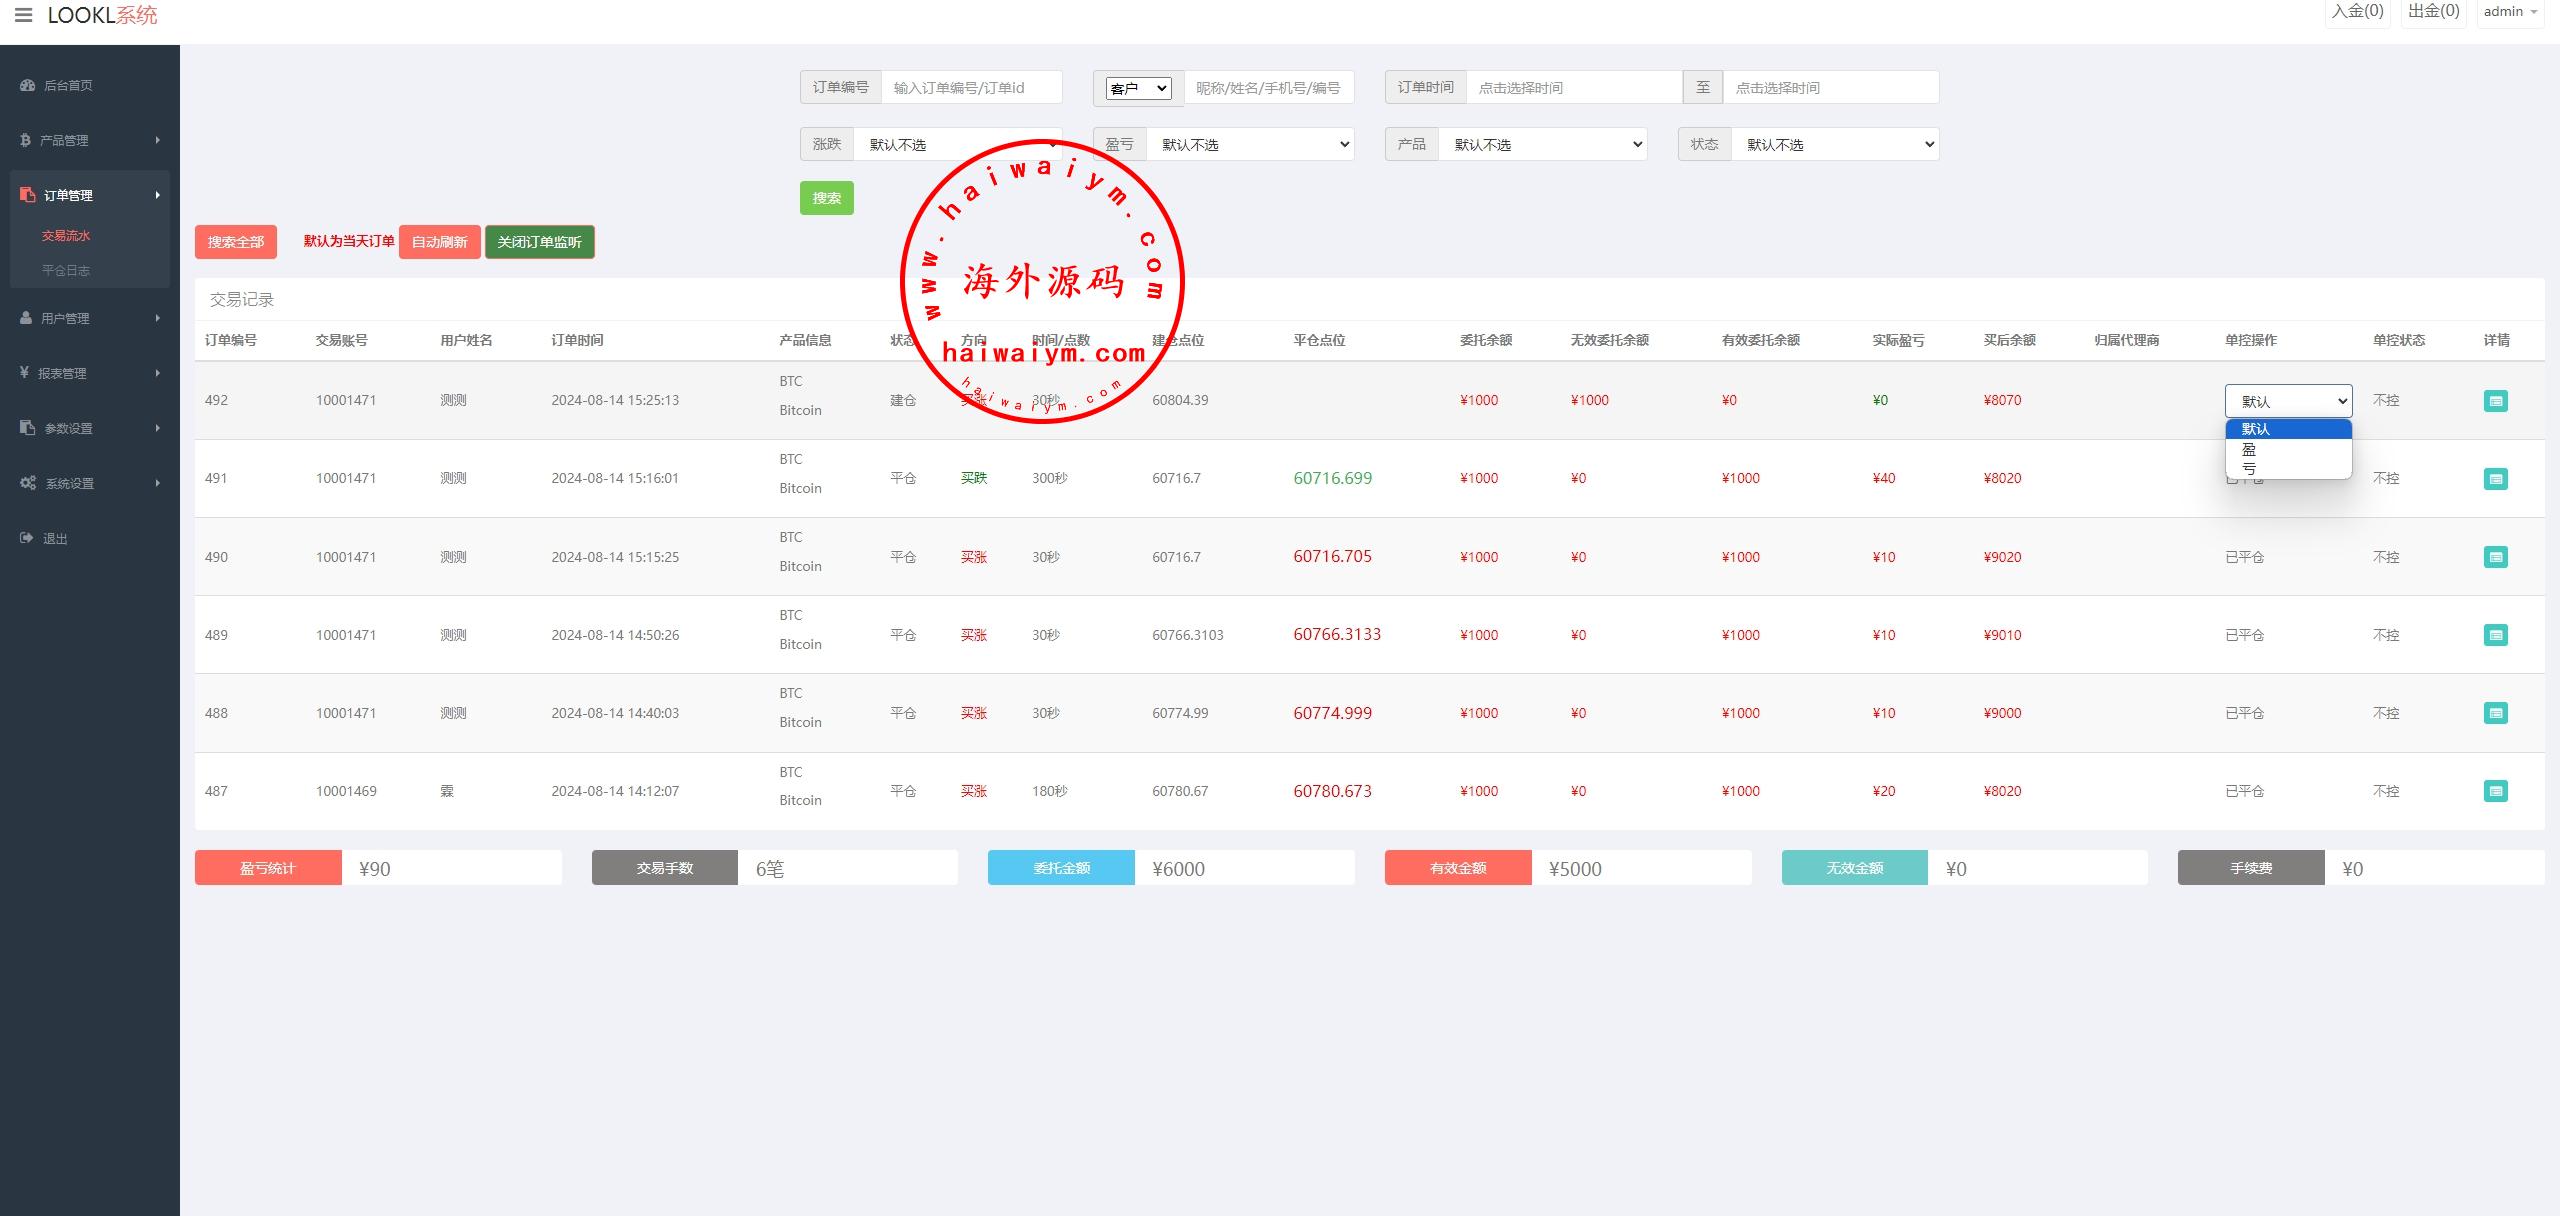Click the 用户管理 user icon
This screenshot has width=2560, height=1216.
[26, 318]
